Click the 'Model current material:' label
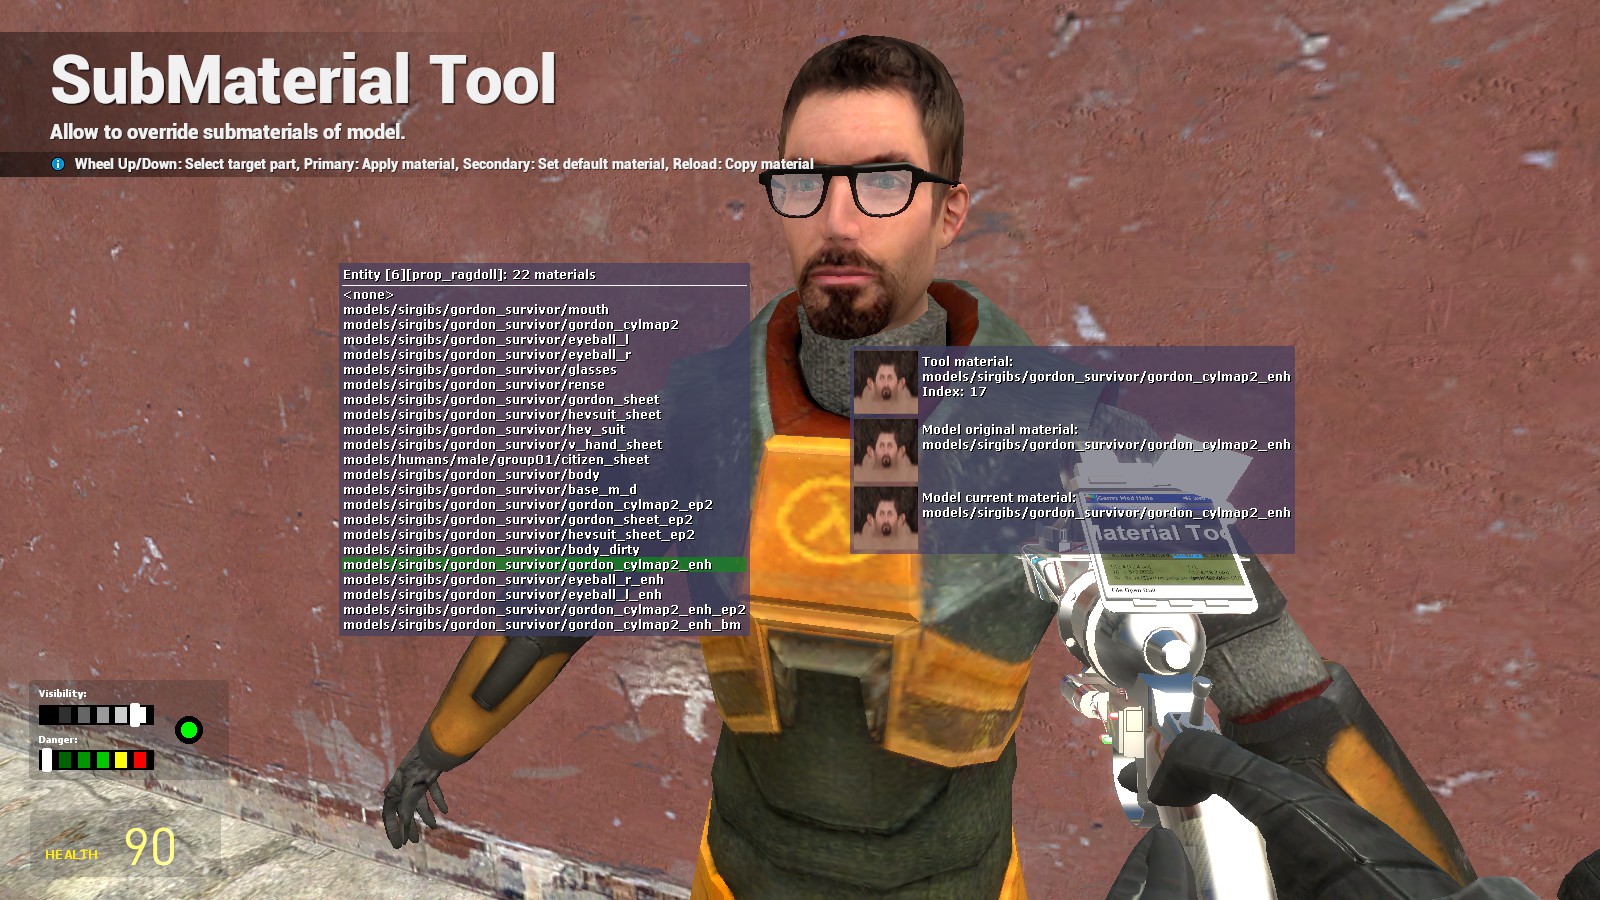Viewport: 1600px width, 900px height. click(999, 498)
